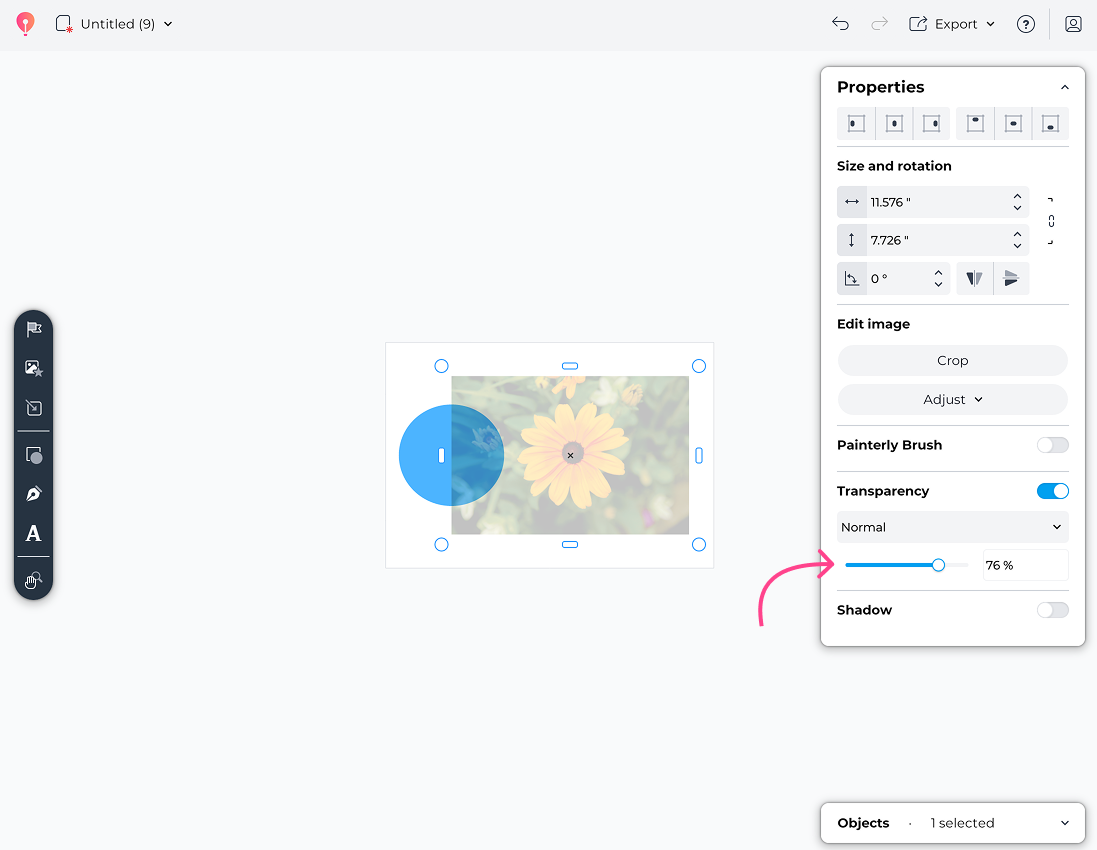Enable the Painterly Brush toggle
Screen dimensions: 1097x850
point(1052,445)
